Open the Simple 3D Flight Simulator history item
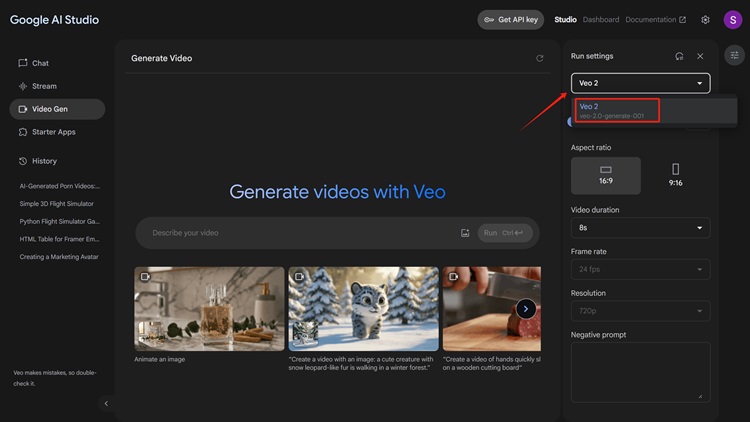 pyautogui.click(x=56, y=204)
